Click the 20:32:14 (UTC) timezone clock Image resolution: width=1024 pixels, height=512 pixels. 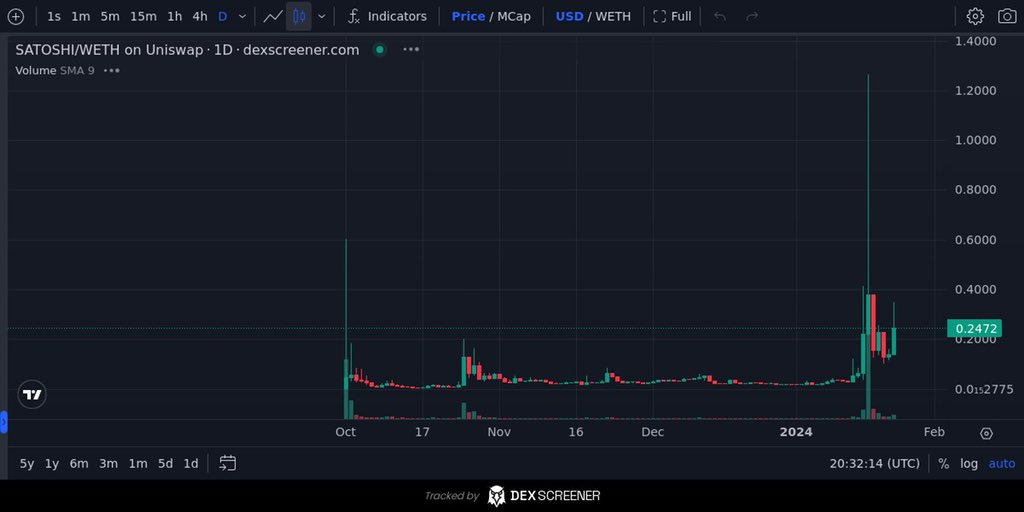click(x=874, y=464)
